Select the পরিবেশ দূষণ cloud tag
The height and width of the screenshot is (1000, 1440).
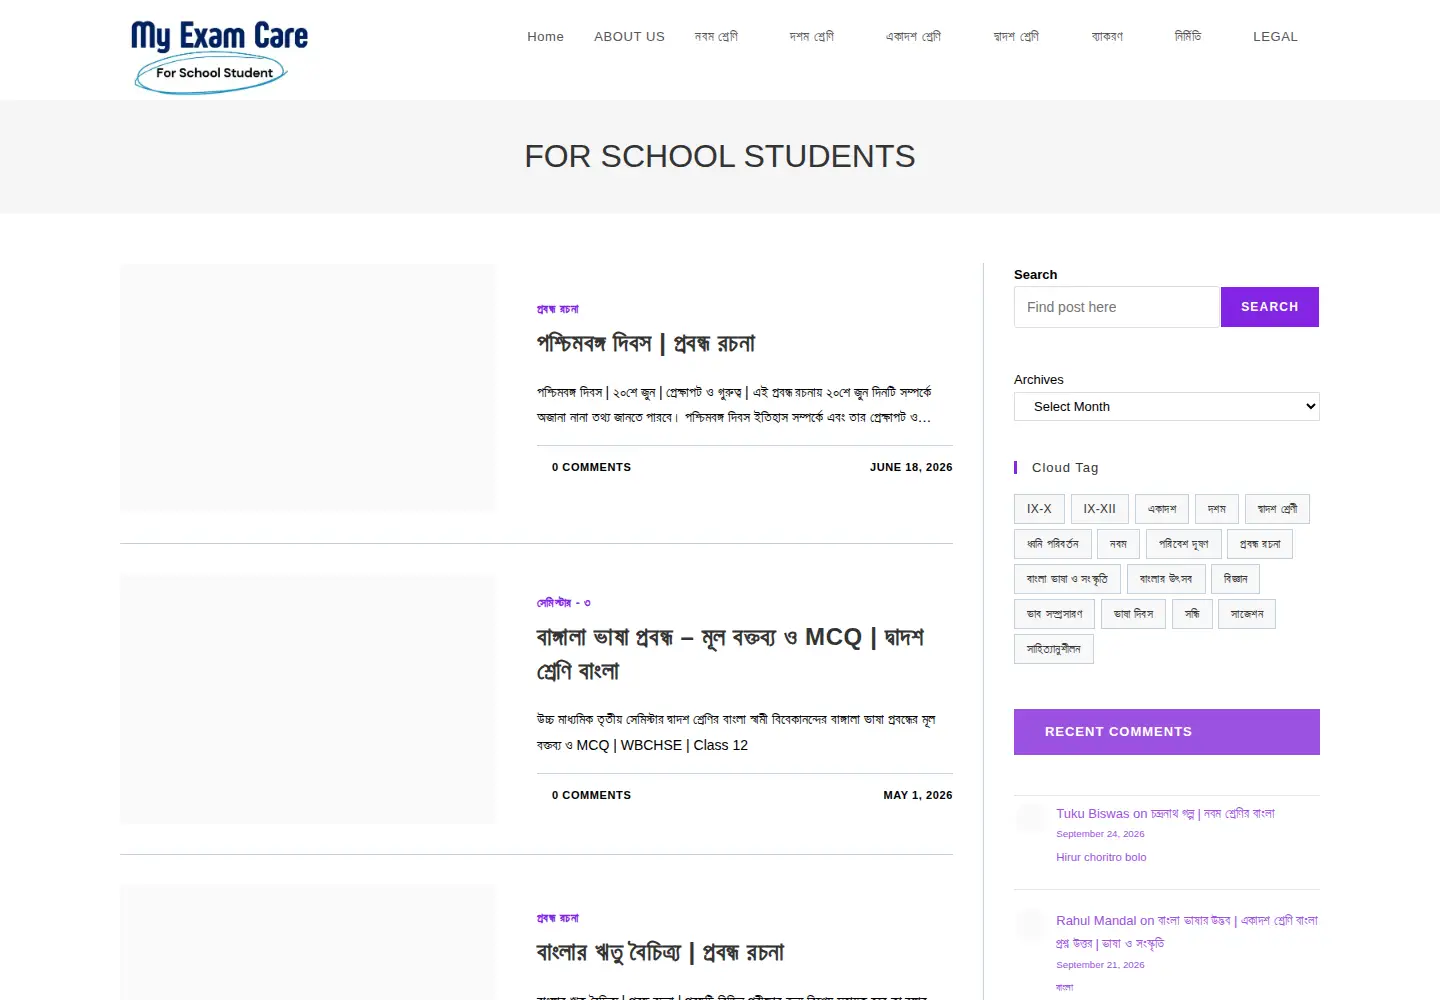click(x=1184, y=544)
